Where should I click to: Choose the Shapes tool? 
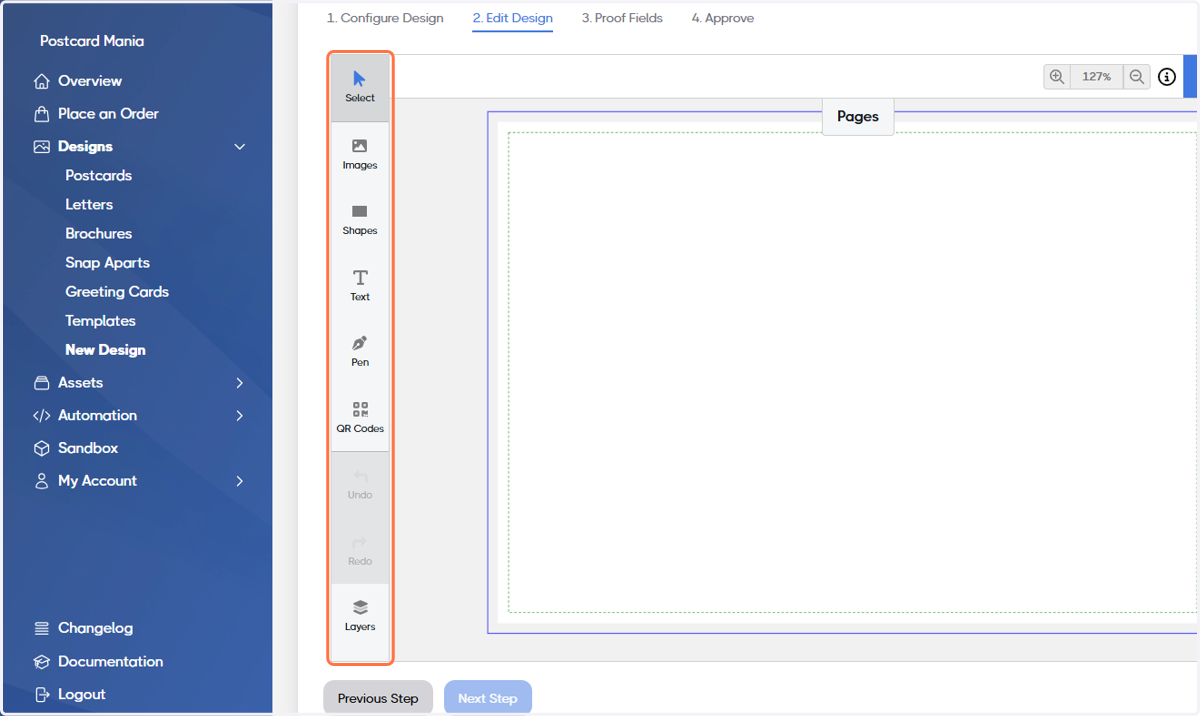coord(360,220)
